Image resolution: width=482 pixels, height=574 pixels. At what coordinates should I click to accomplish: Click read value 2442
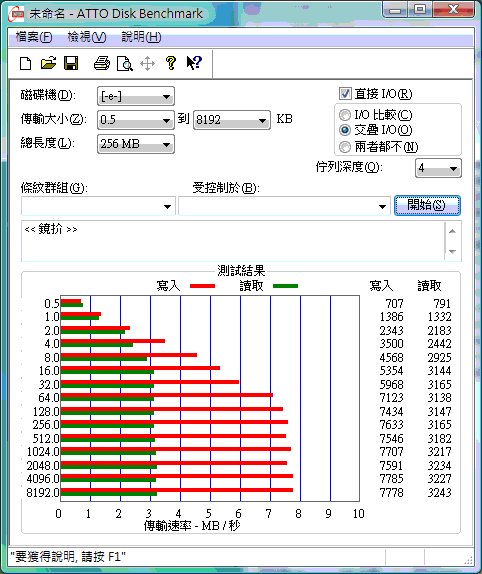(439, 344)
